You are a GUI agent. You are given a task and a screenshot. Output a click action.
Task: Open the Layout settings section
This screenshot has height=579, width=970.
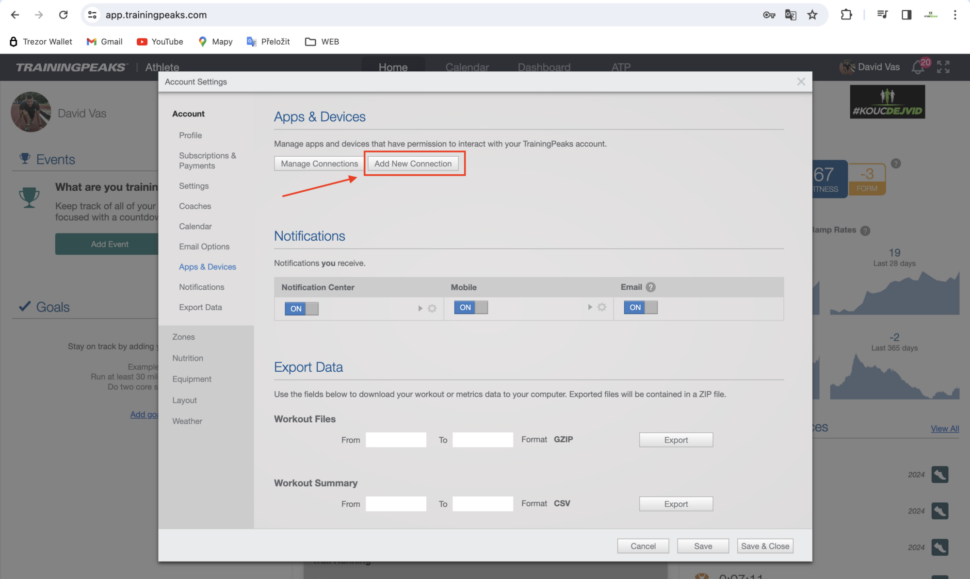(x=184, y=400)
